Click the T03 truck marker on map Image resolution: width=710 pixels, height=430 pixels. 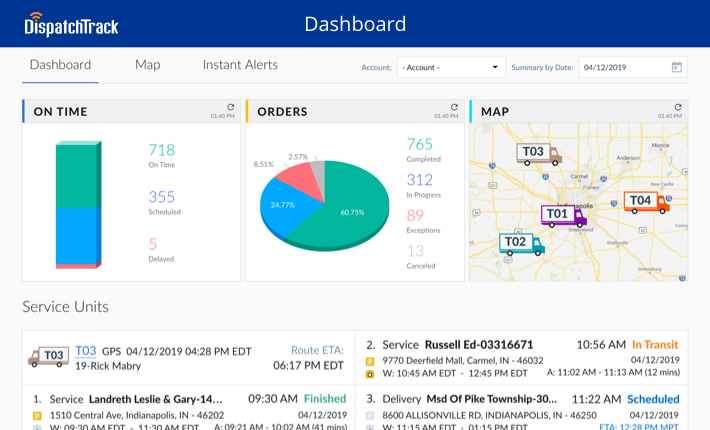(x=538, y=153)
